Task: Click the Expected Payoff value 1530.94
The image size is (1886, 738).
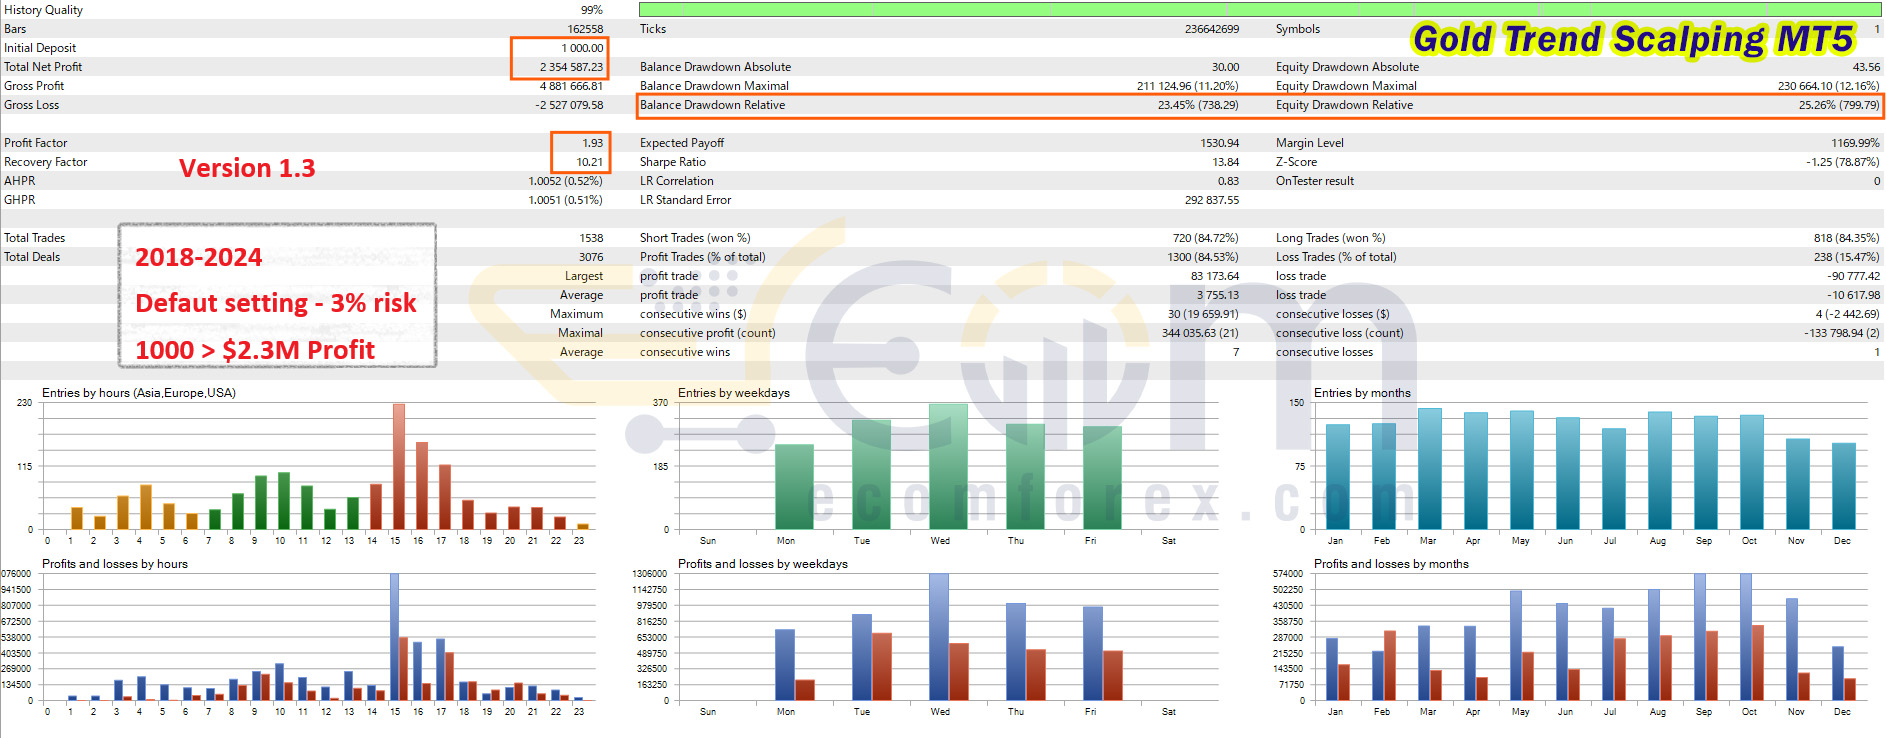Action: [1219, 143]
